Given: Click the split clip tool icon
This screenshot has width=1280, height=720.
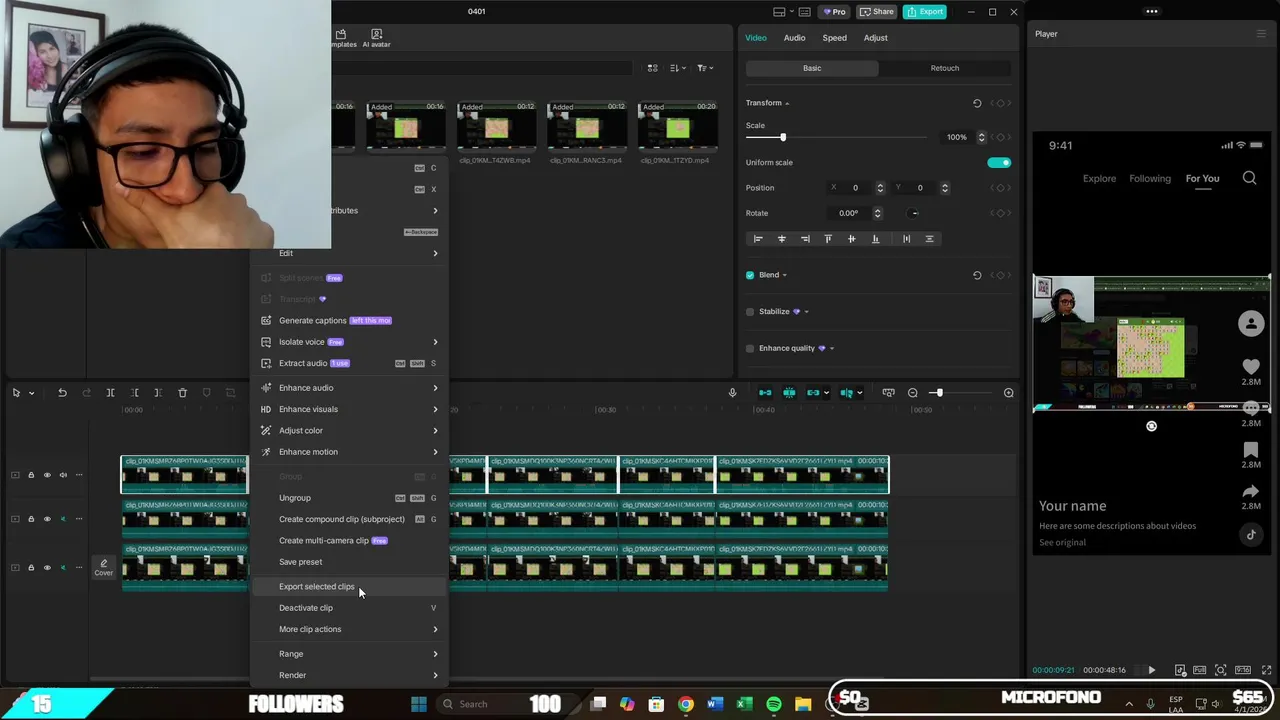Looking at the screenshot, I should pos(110,393).
